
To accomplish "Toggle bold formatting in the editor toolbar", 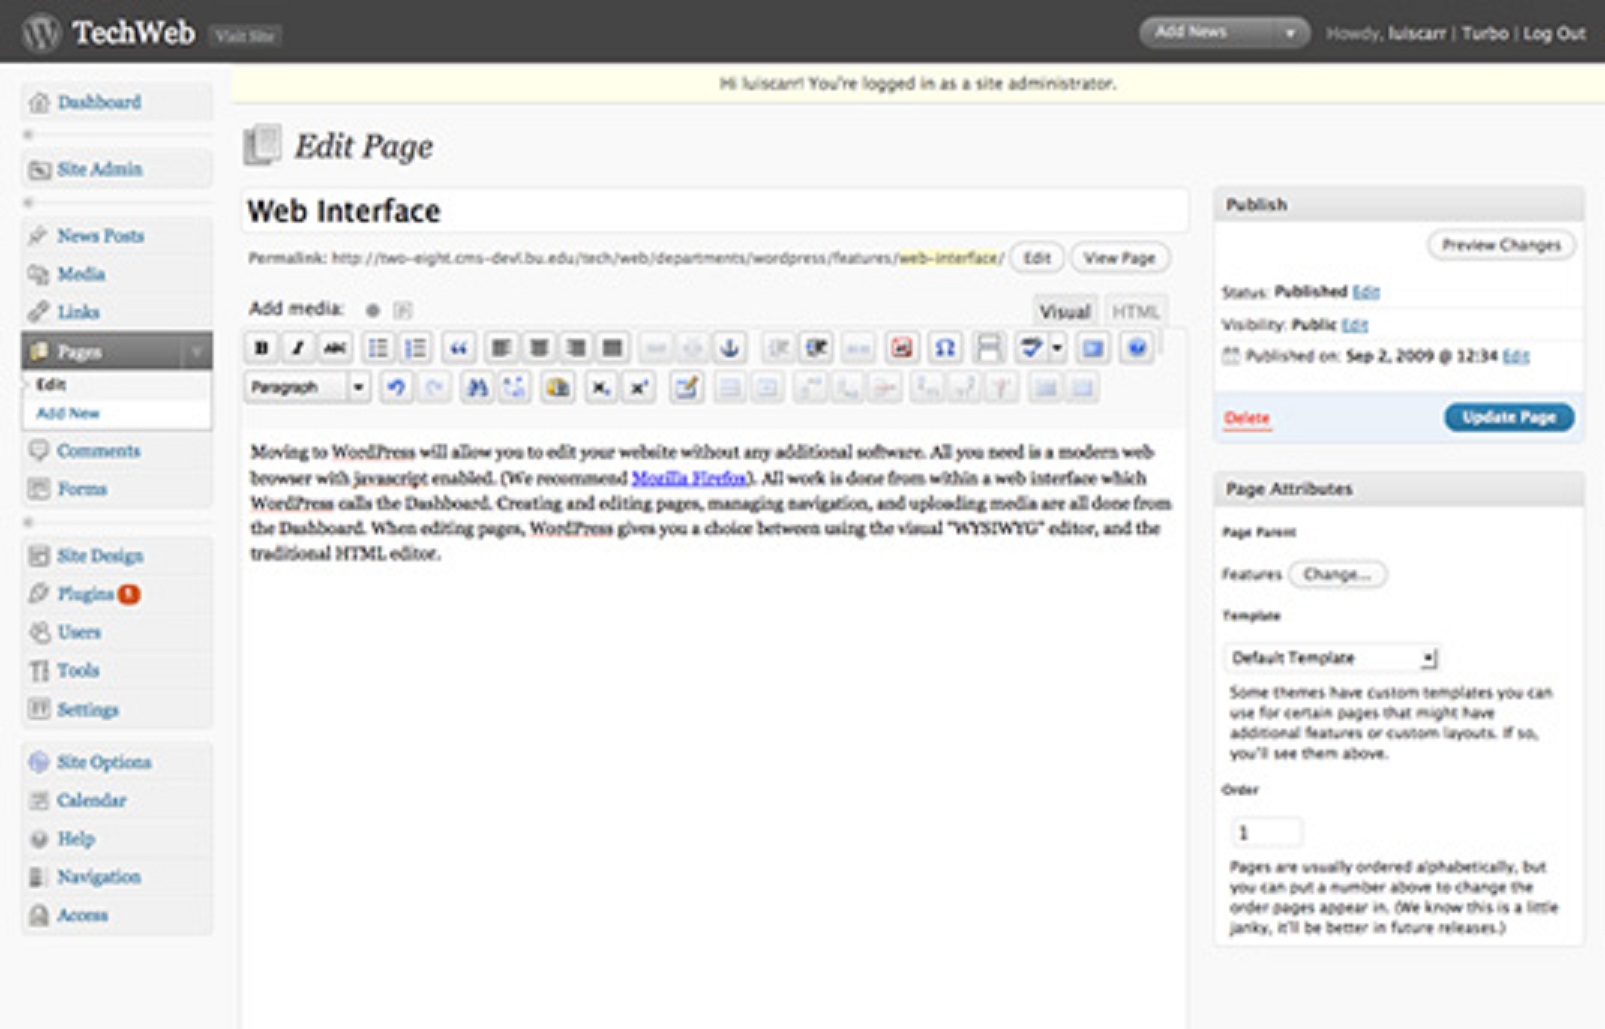I will (x=262, y=348).
